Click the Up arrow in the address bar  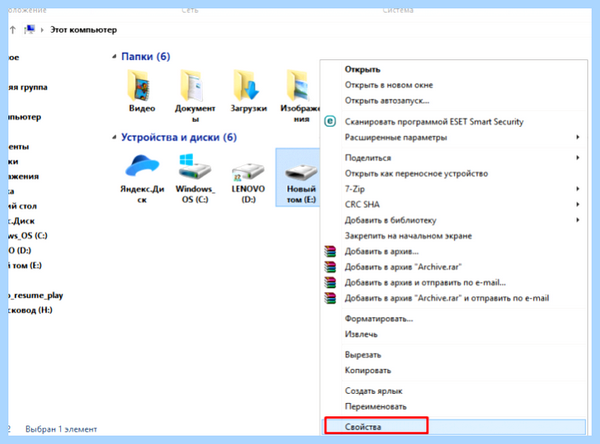pos(13,29)
